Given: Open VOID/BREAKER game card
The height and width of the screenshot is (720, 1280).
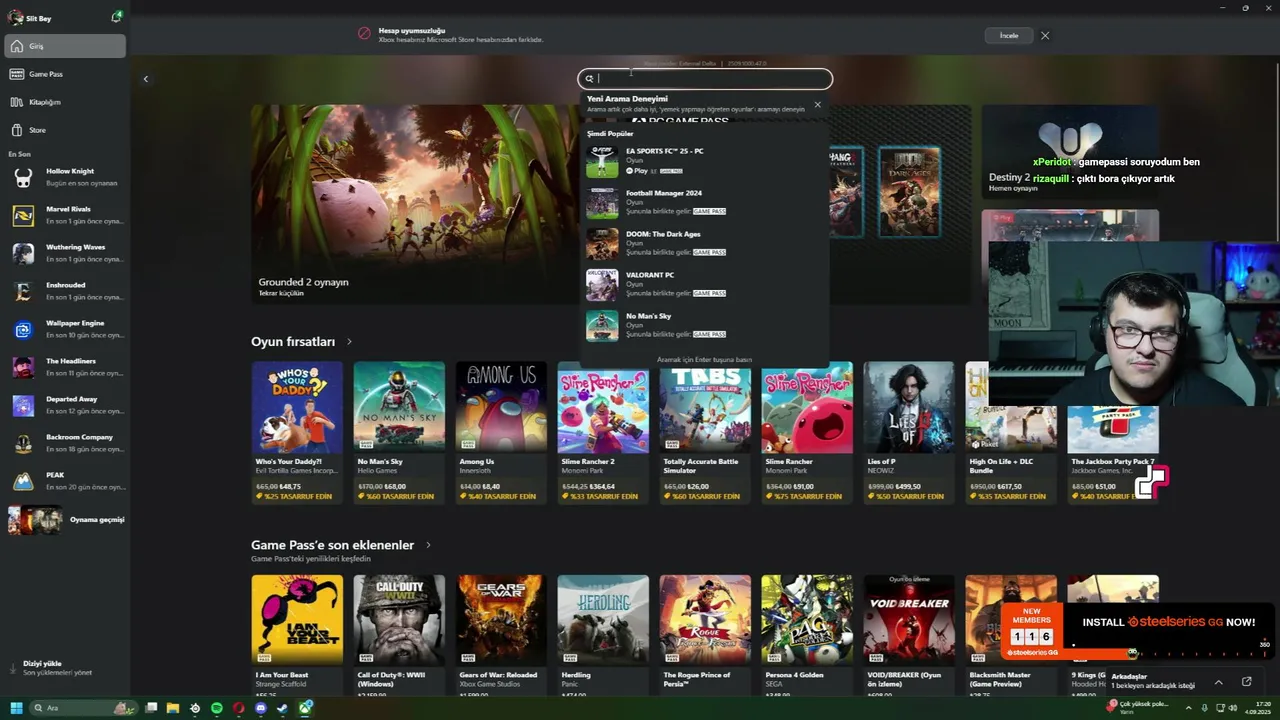Looking at the screenshot, I should (909, 634).
